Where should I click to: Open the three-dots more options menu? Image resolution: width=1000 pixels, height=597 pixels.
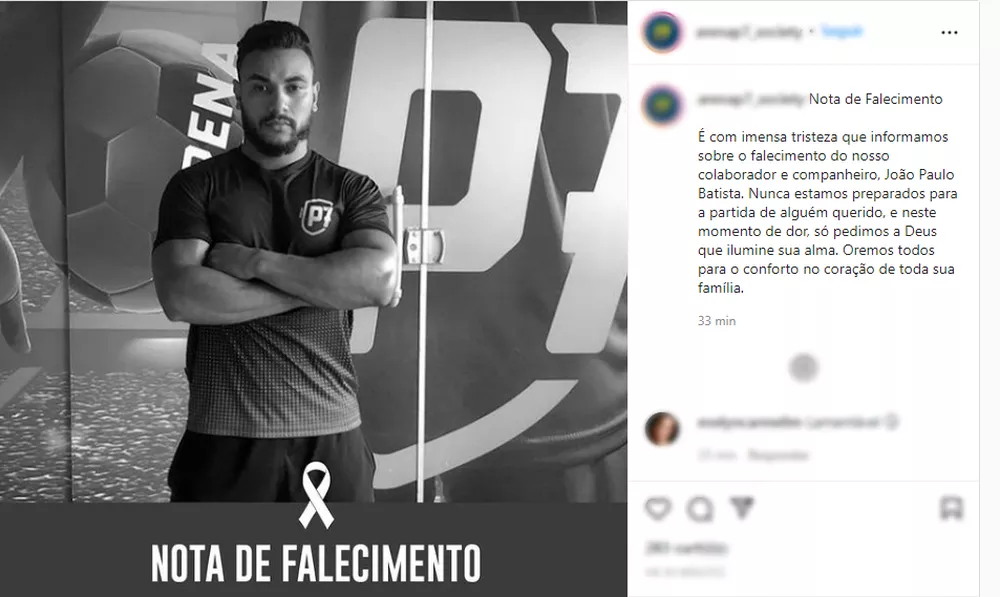(949, 33)
